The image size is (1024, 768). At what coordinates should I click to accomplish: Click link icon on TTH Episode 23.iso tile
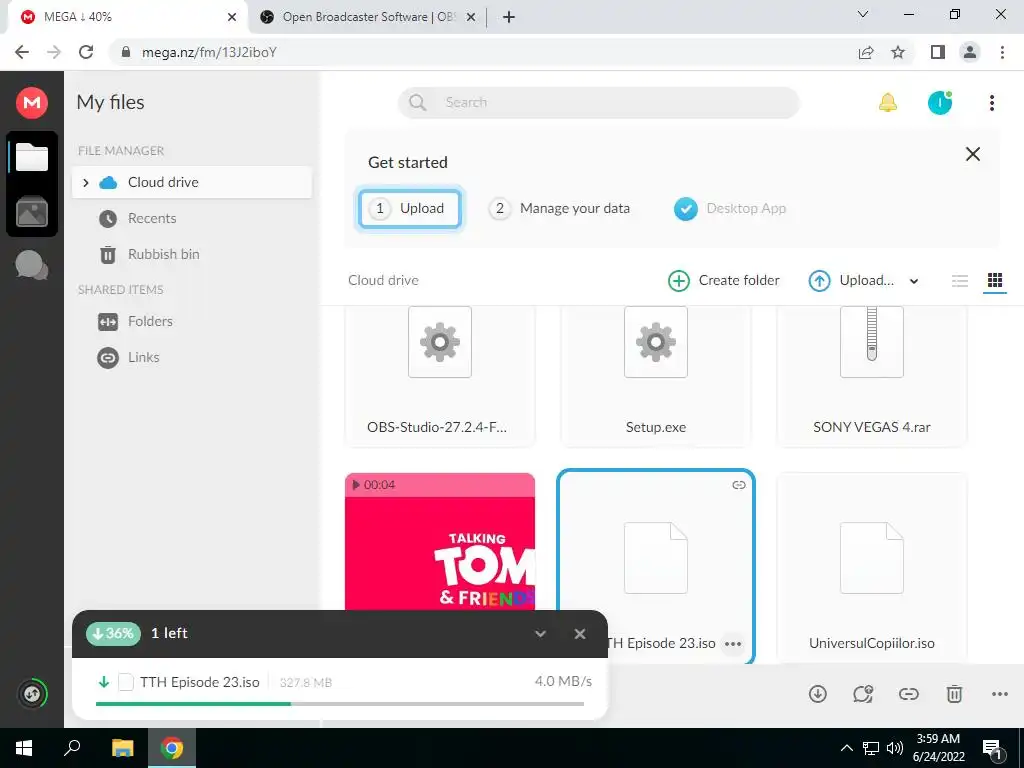point(739,485)
